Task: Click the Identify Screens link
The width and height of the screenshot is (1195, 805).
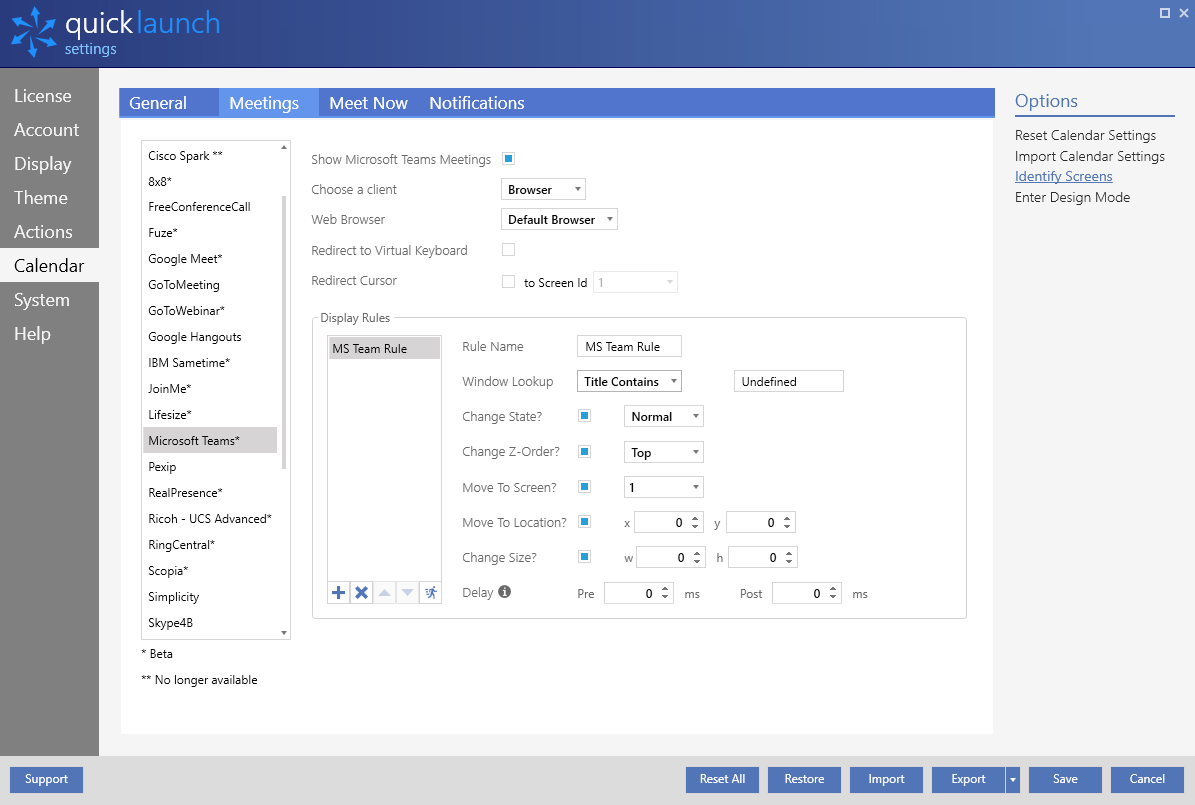Action: [1064, 176]
